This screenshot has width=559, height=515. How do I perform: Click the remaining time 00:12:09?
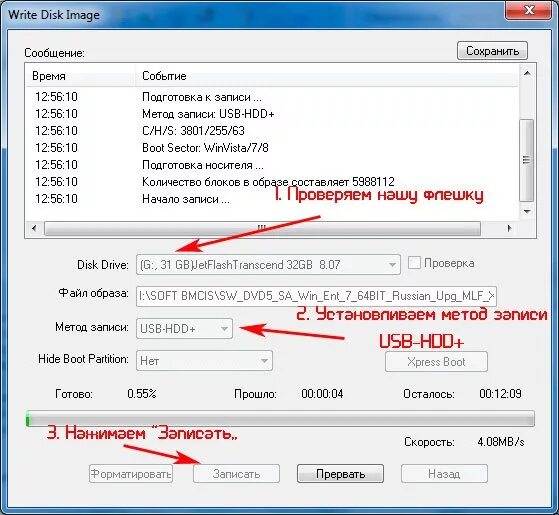[500, 393]
